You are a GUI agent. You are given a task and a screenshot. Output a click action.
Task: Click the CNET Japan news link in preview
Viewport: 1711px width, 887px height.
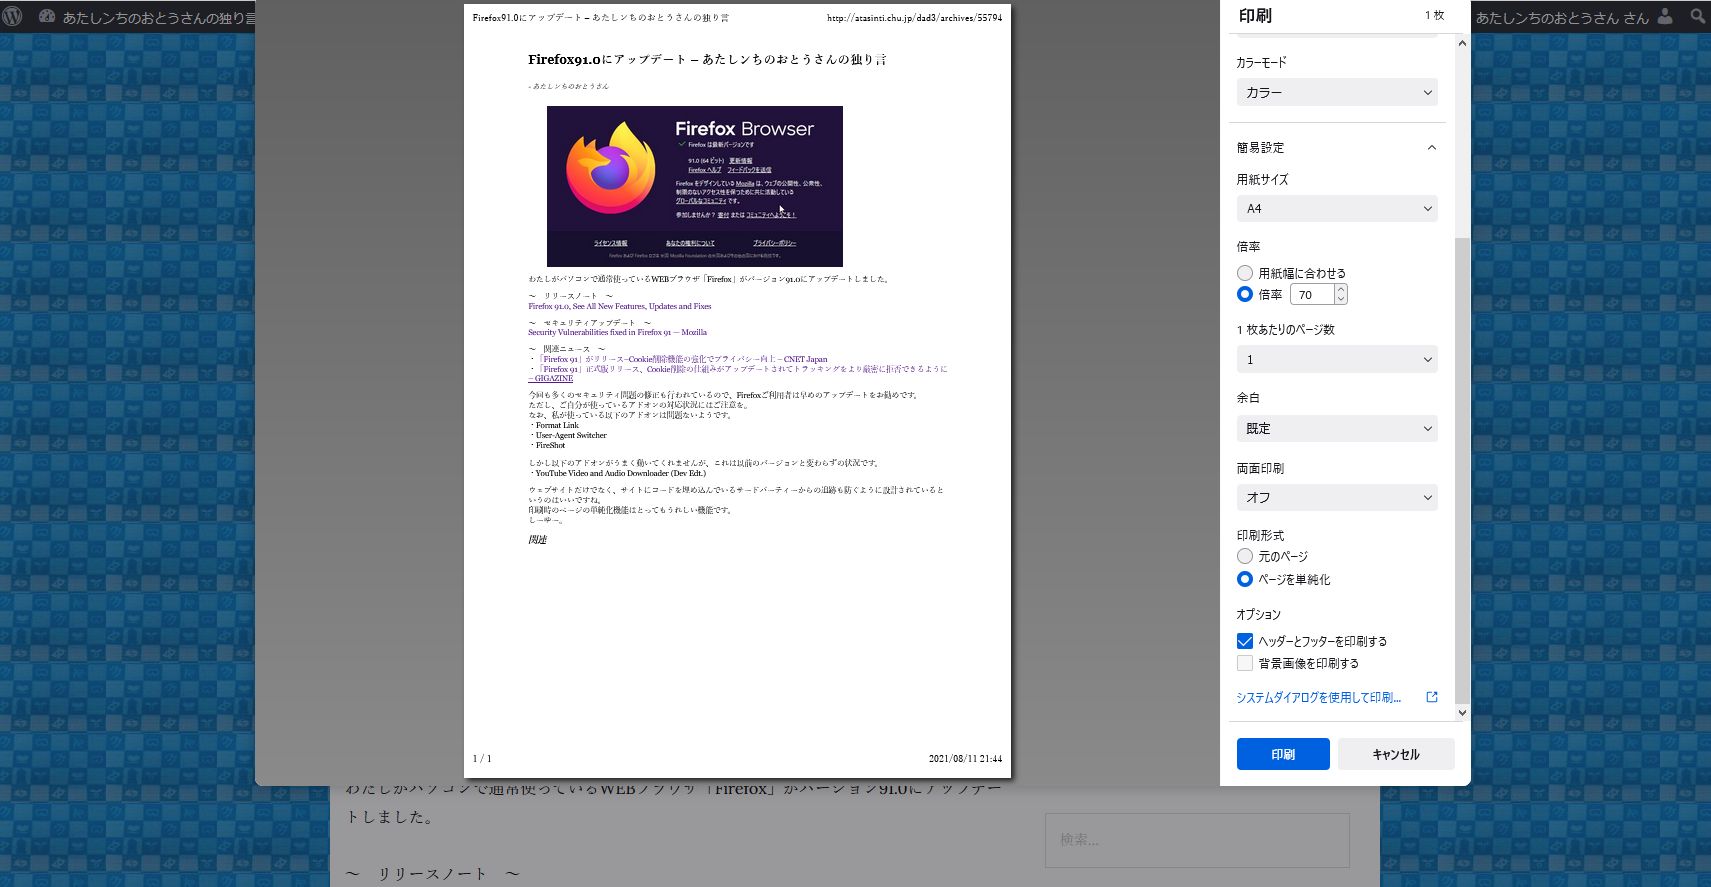click(x=681, y=359)
